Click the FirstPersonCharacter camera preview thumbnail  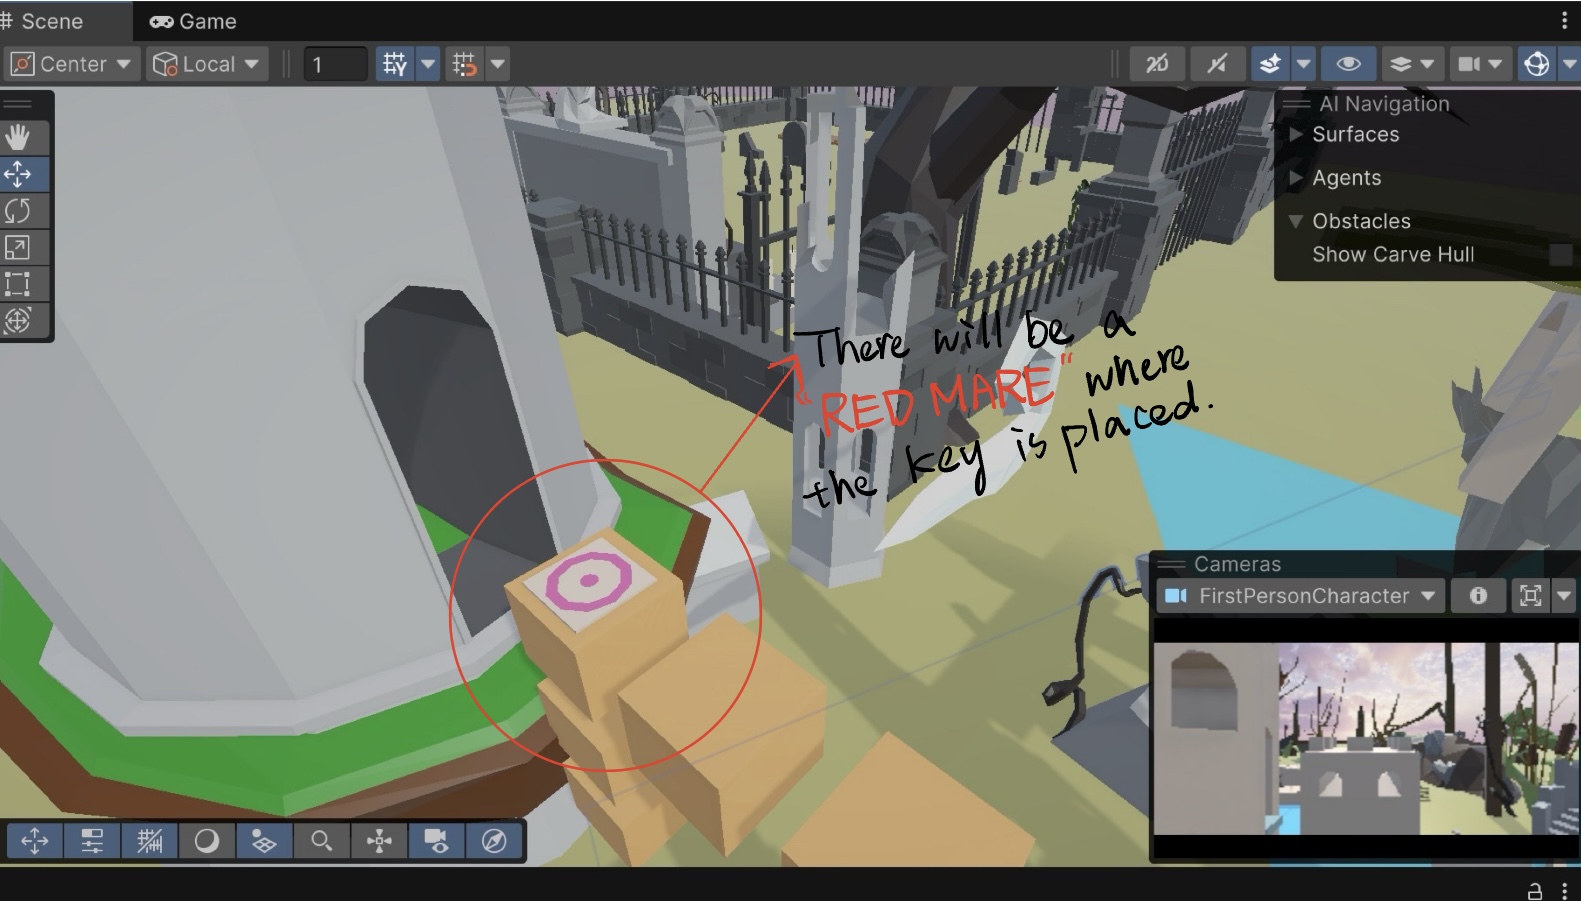(1365, 738)
